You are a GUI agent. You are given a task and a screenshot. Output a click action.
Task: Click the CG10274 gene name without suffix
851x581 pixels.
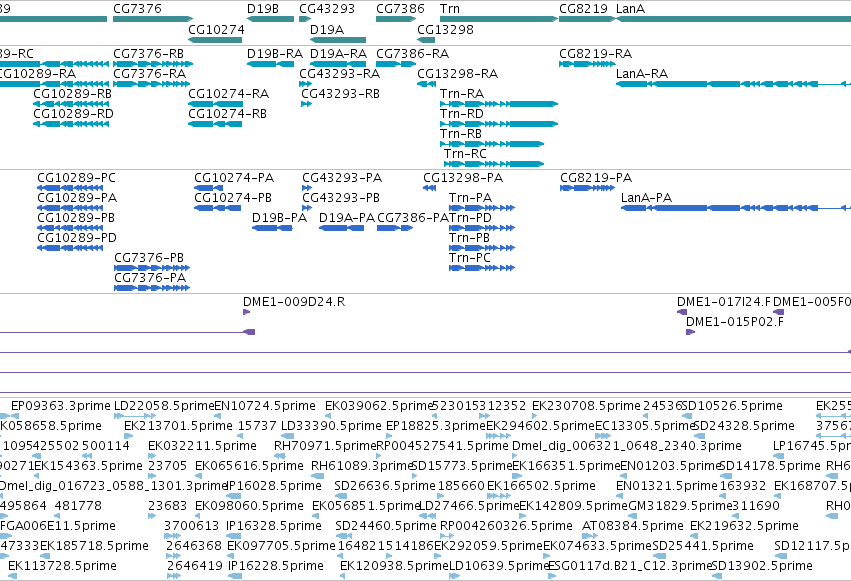pos(216,29)
